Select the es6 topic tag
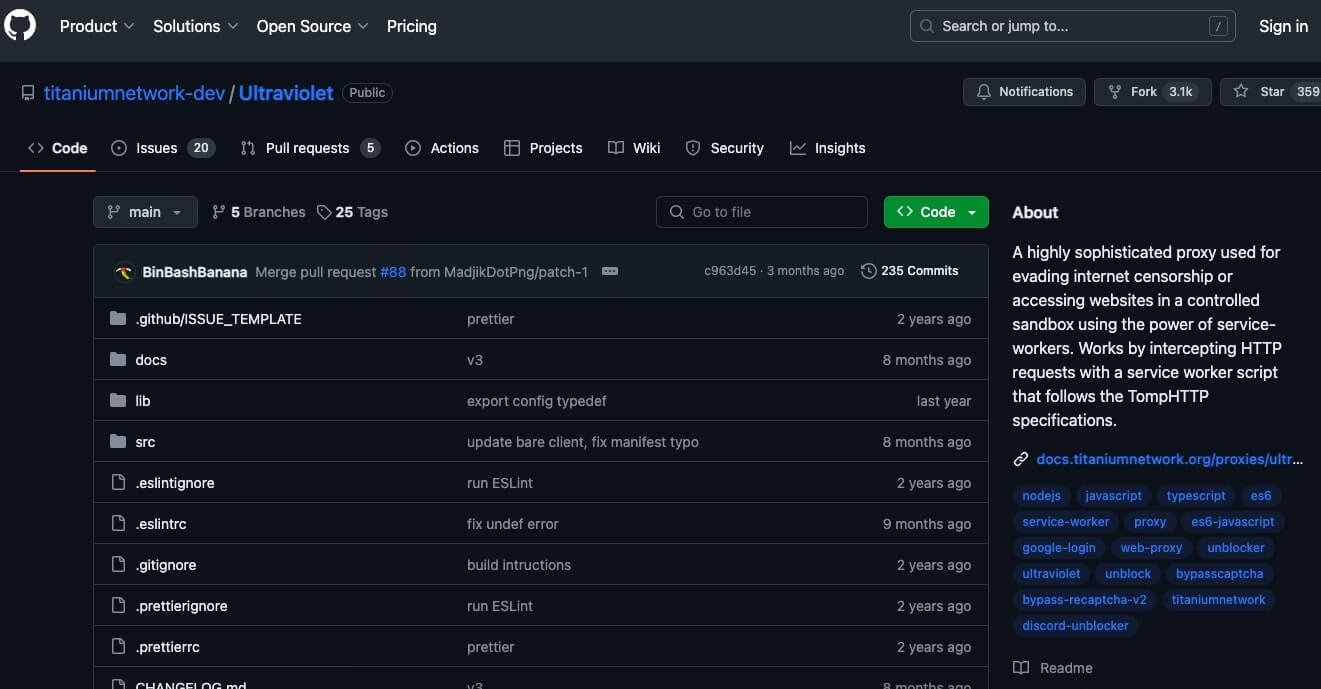This screenshot has width=1321, height=689. (x=1261, y=496)
